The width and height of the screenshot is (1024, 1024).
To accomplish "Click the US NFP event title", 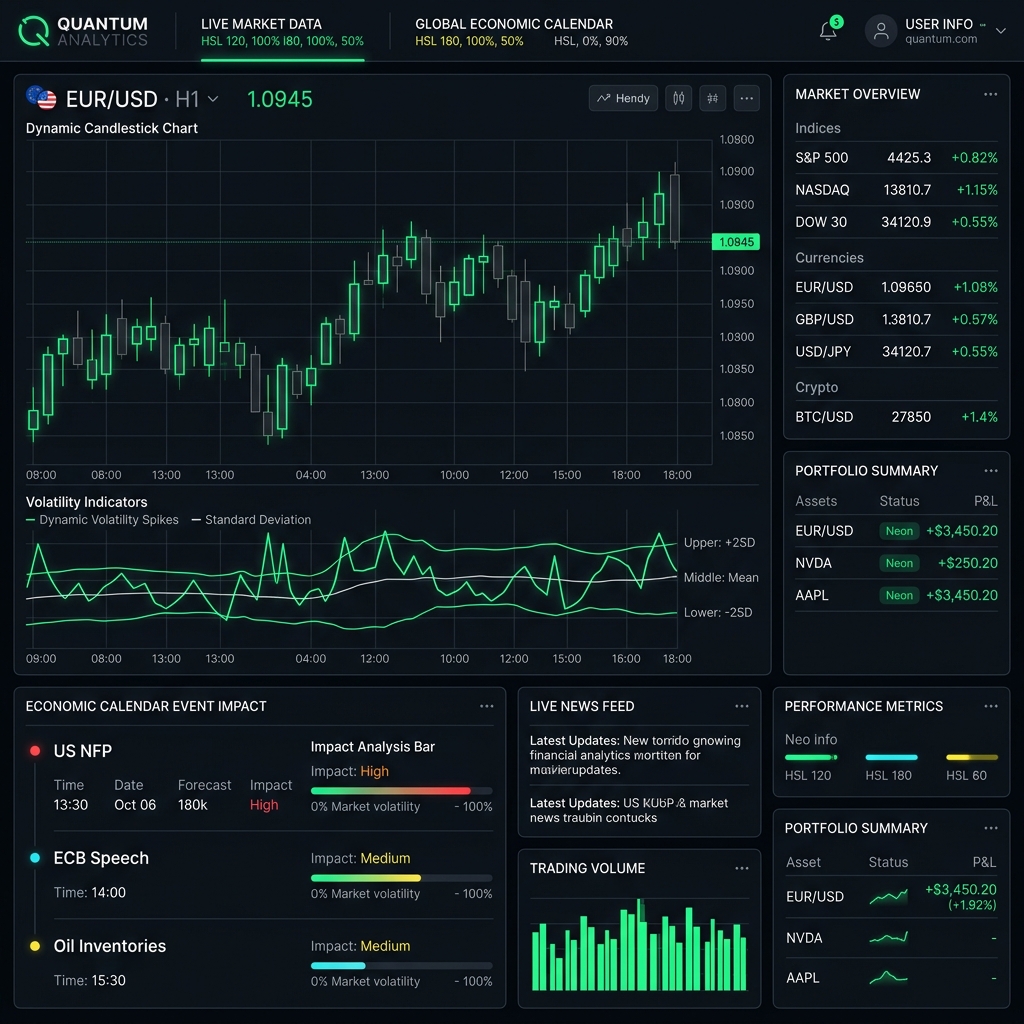I will pos(83,751).
